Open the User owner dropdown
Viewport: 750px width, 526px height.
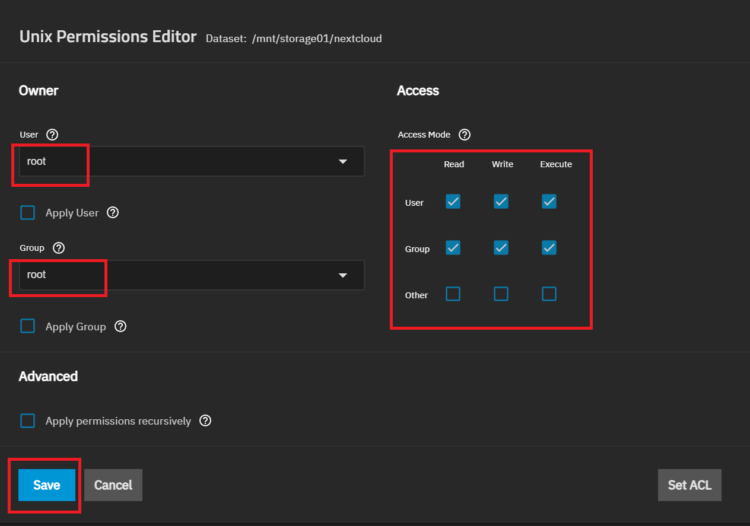(x=190, y=162)
